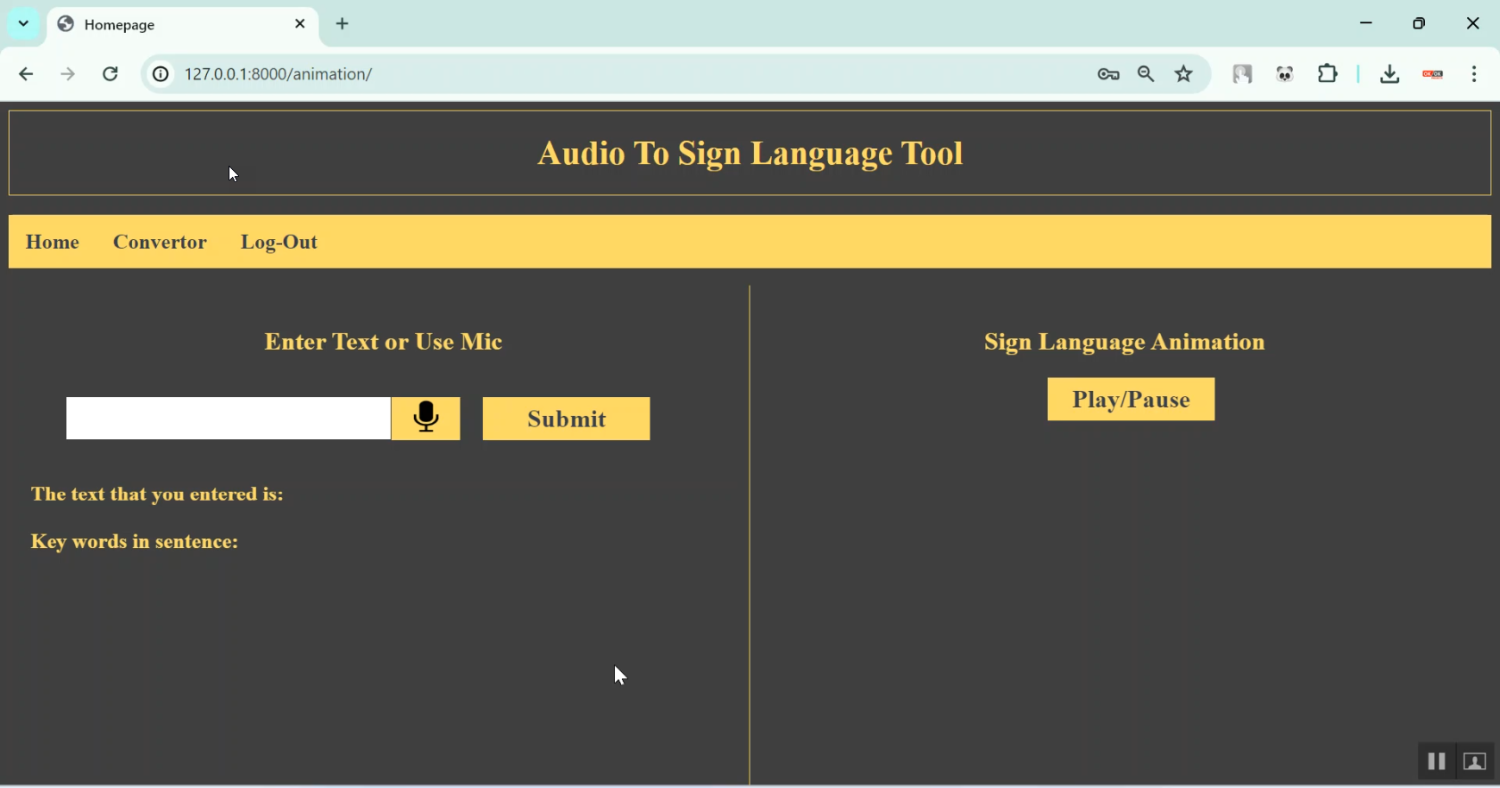Go to the Convertor page
1500x788 pixels.
coord(160,242)
